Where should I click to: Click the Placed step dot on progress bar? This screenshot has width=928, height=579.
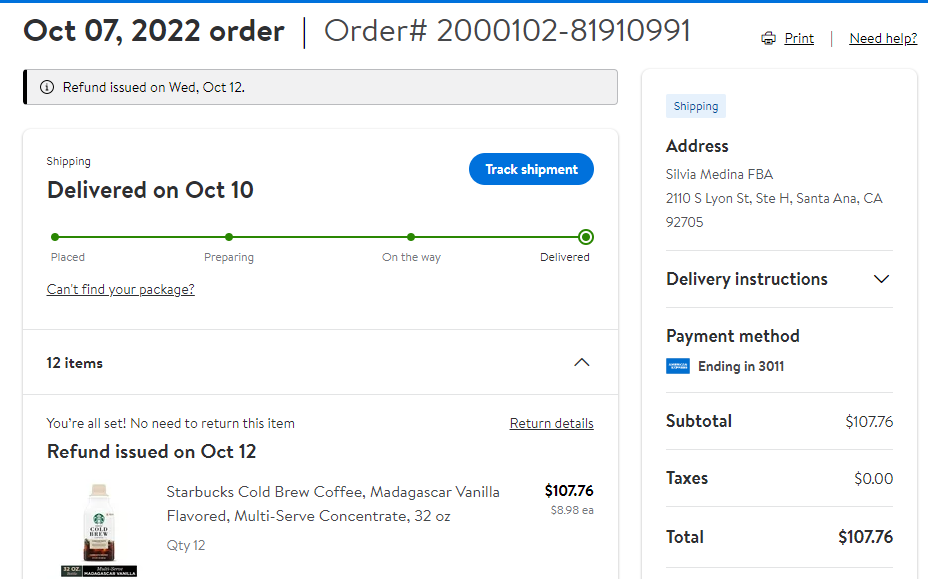tap(55, 237)
